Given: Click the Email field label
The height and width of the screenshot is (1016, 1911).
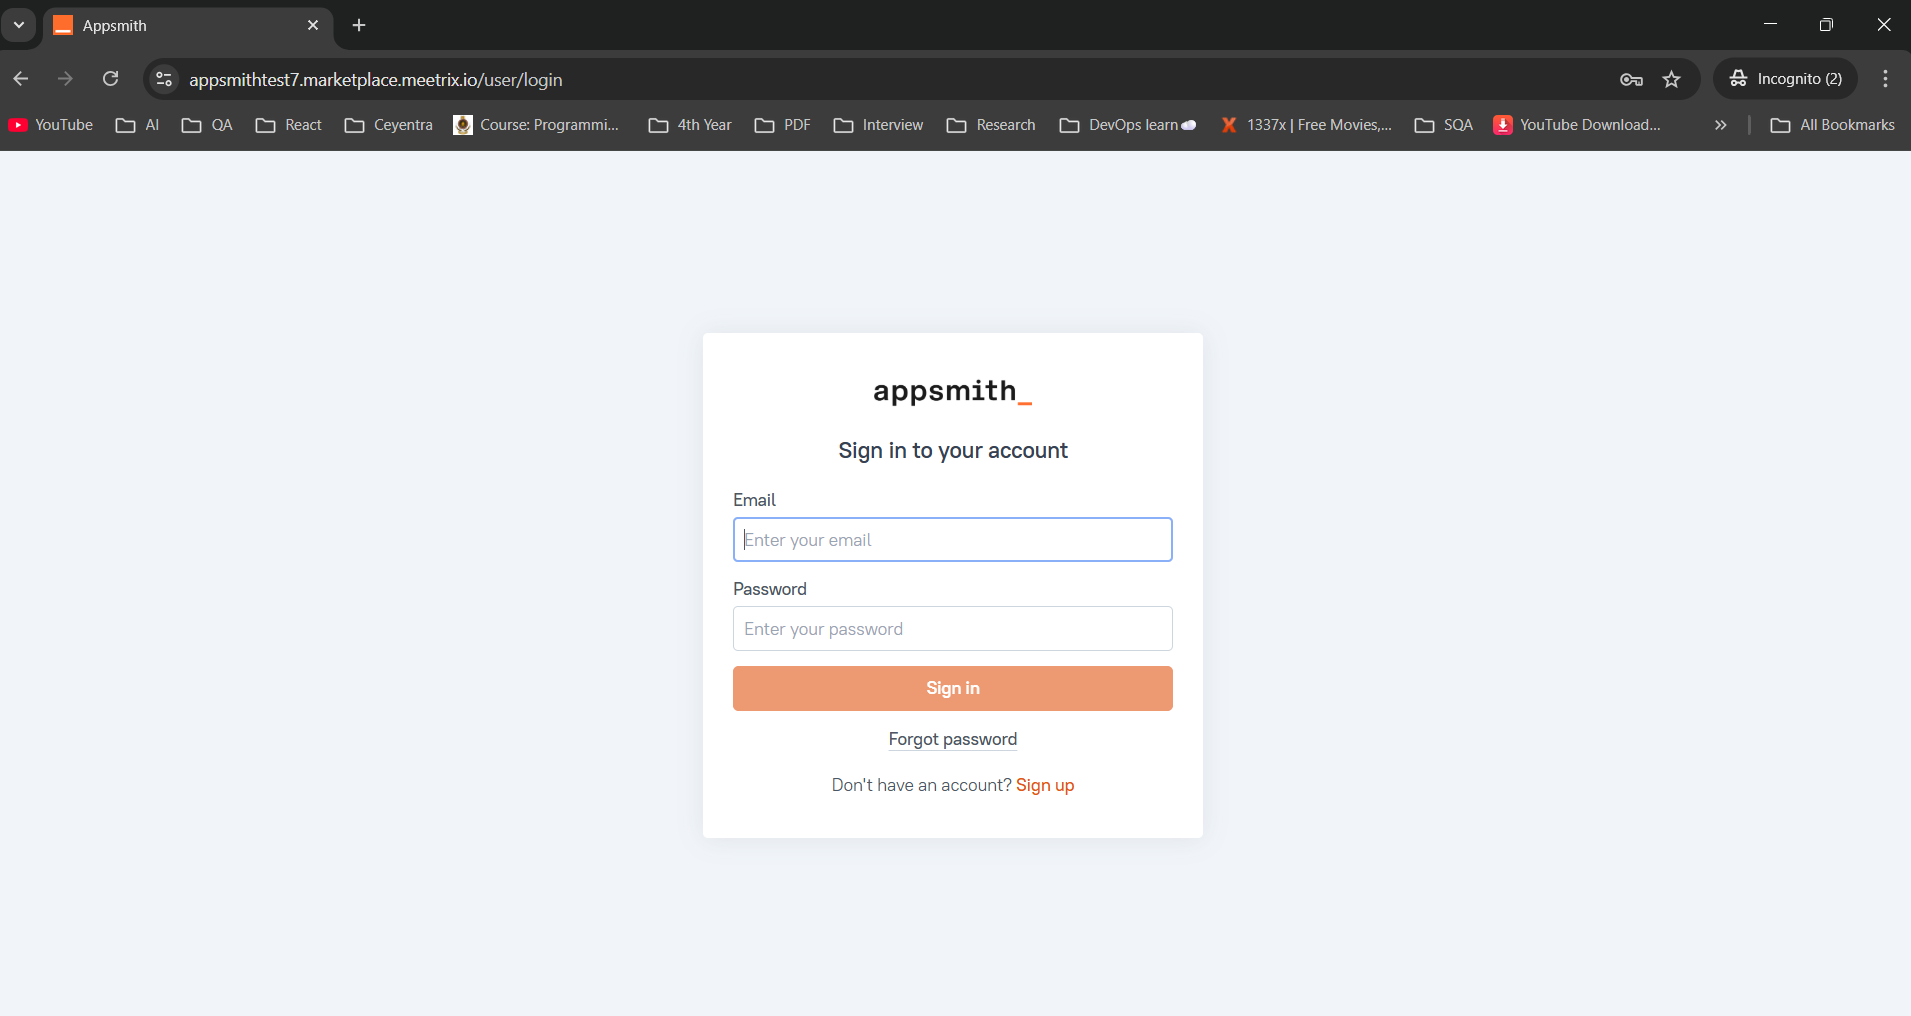Looking at the screenshot, I should point(754,500).
